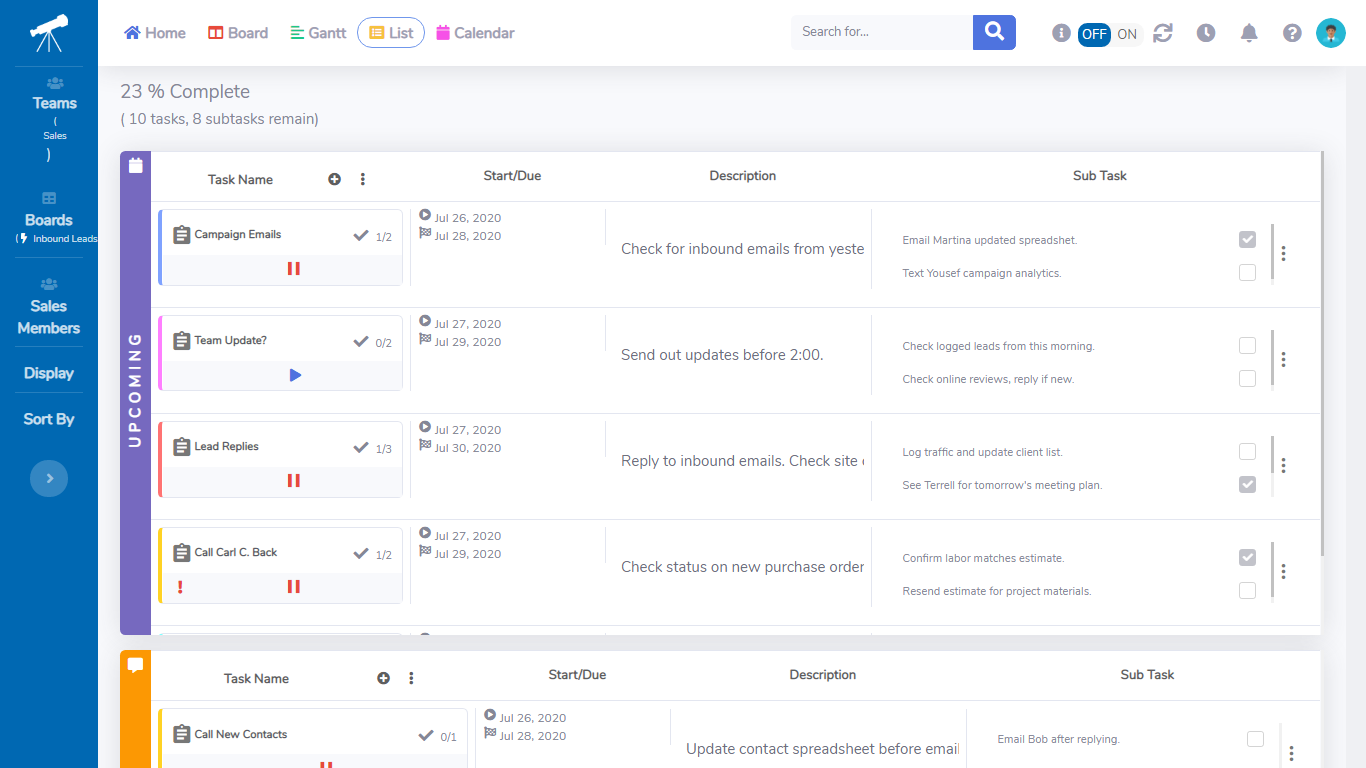The width and height of the screenshot is (1366, 768).
Task: Open more options for Campaign Emails row
Action: pos(1284,254)
